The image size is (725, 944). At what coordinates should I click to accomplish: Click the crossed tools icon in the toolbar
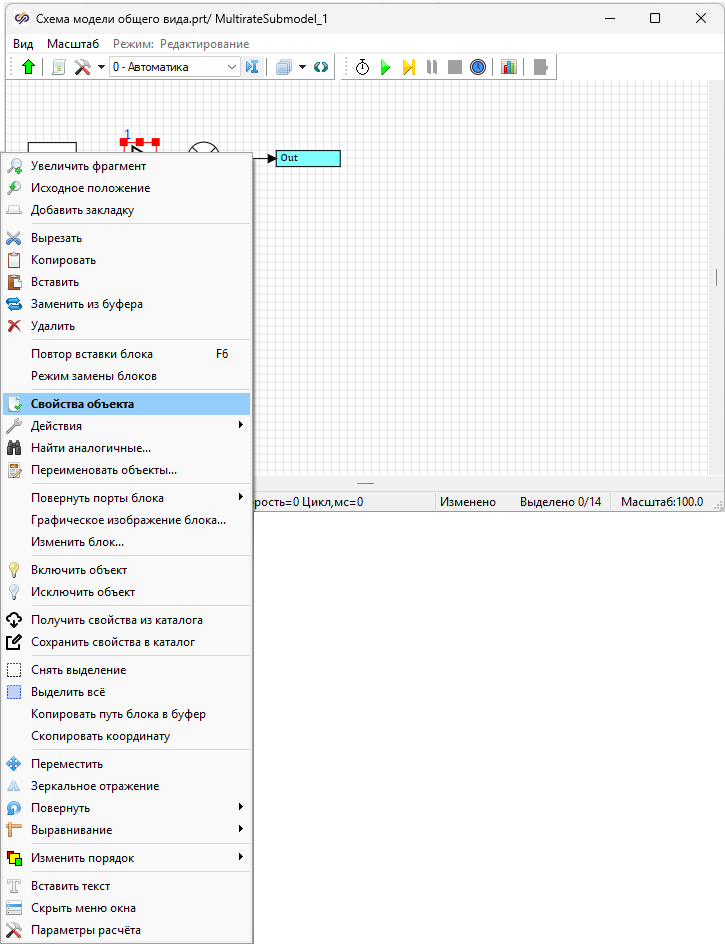click(x=84, y=67)
